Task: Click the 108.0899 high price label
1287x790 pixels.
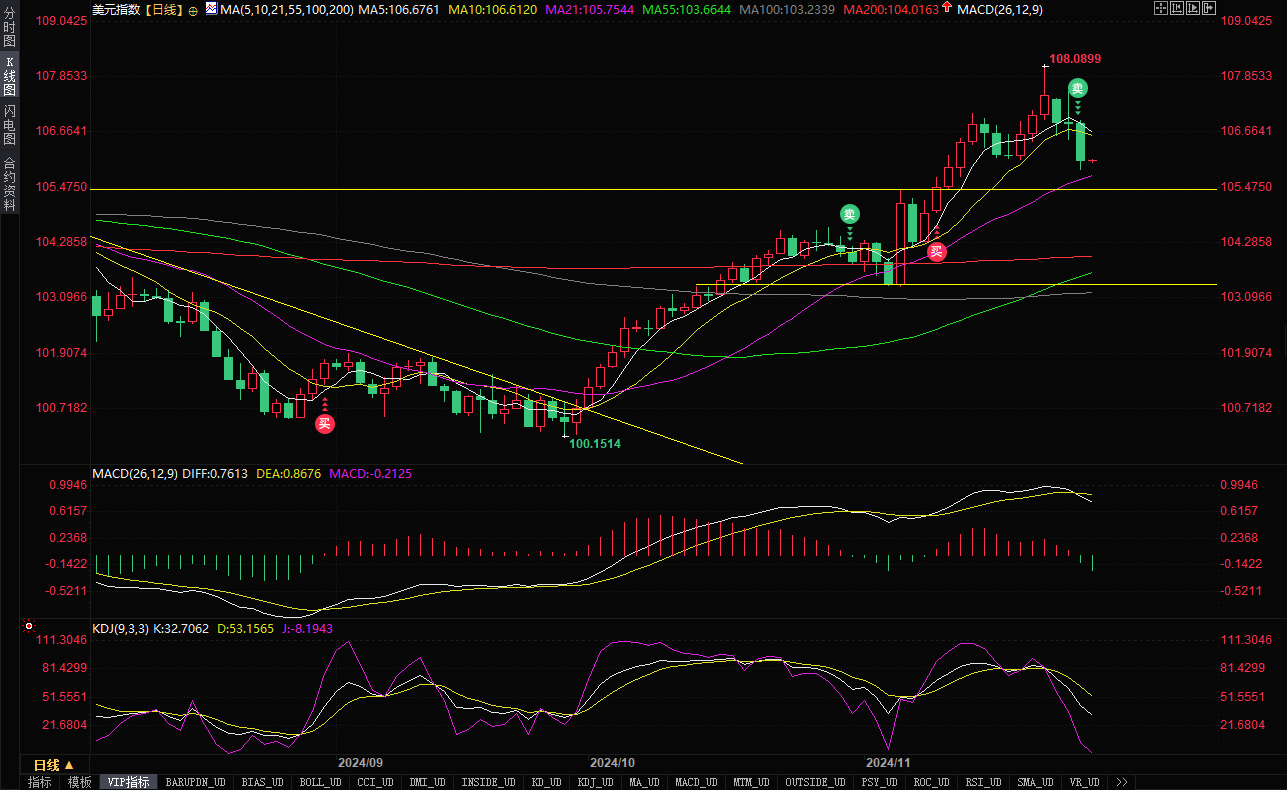Action: pyautogui.click(x=1075, y=59)
